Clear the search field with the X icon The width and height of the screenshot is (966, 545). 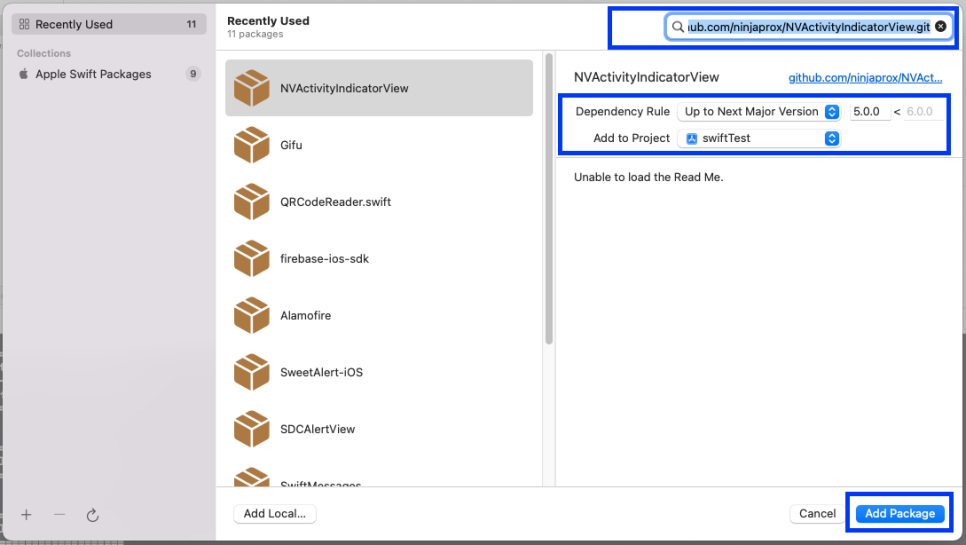[x=941, y=26]
